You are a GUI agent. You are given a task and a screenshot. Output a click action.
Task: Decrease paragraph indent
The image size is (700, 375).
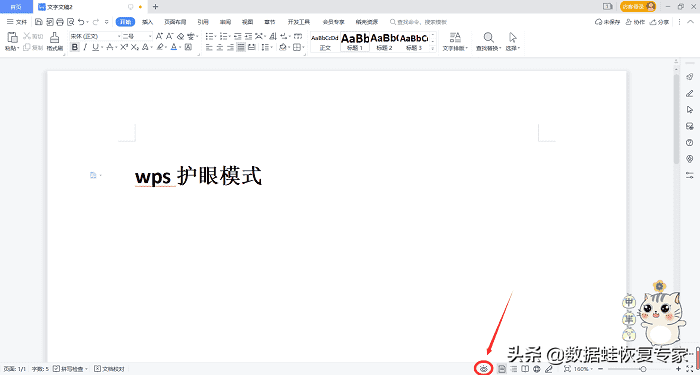[x=237, y=36]
